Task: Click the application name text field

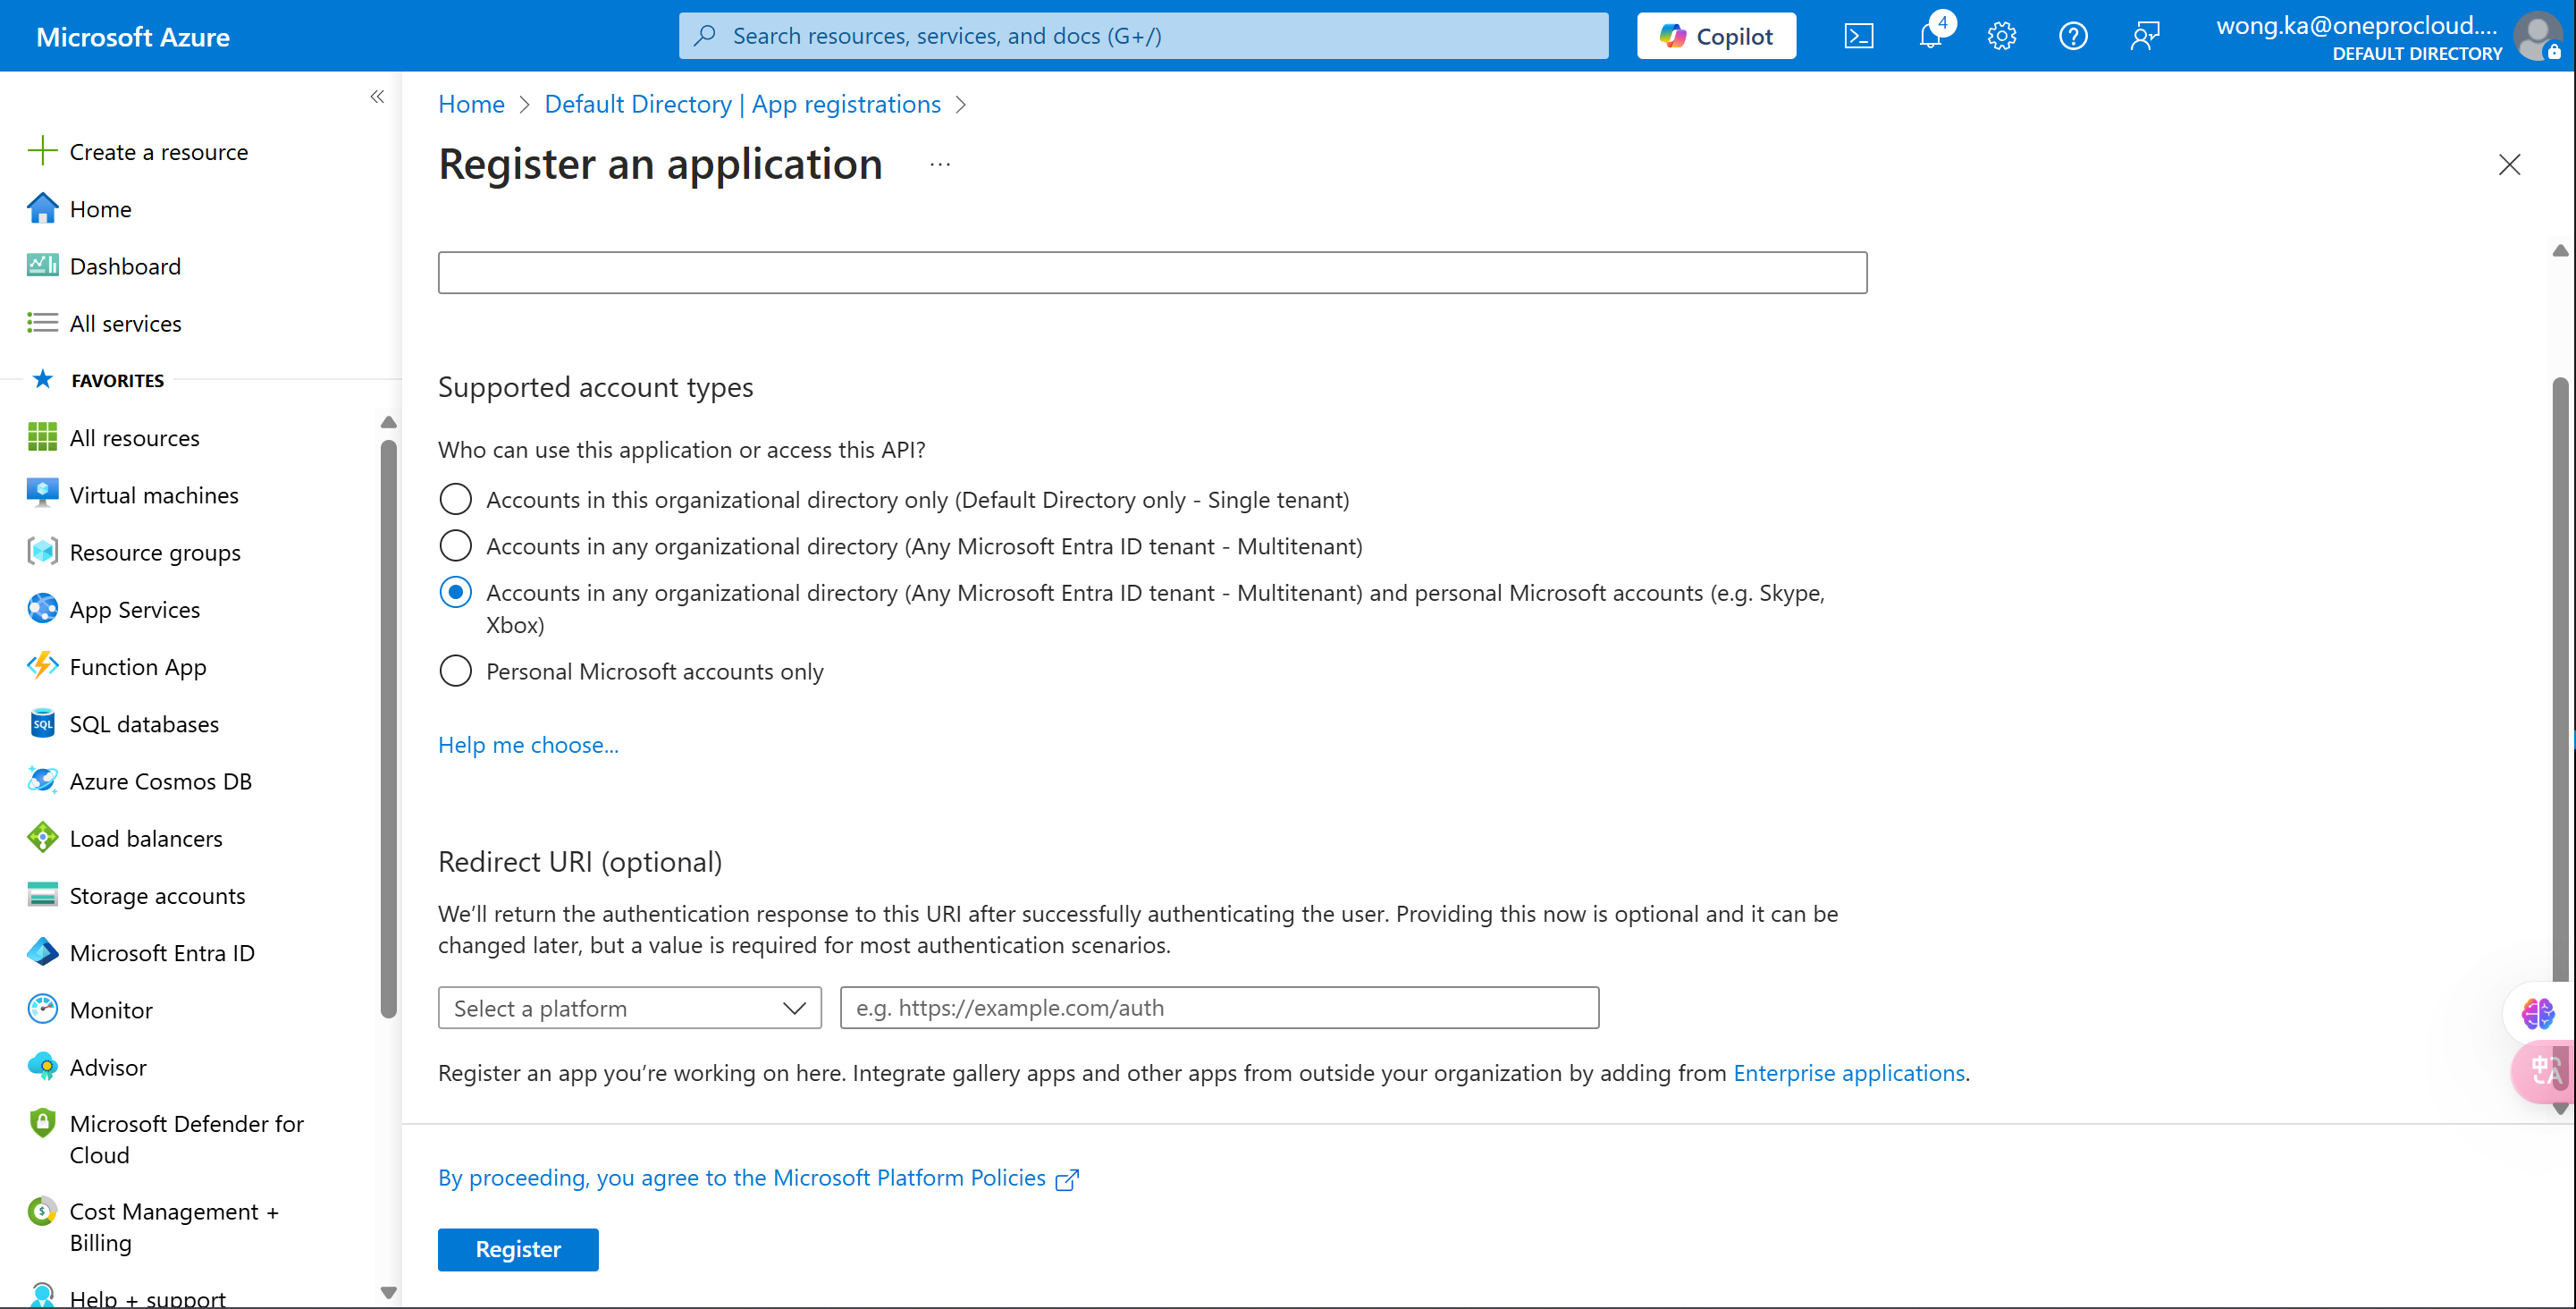Action: [x=1152, y=272]
